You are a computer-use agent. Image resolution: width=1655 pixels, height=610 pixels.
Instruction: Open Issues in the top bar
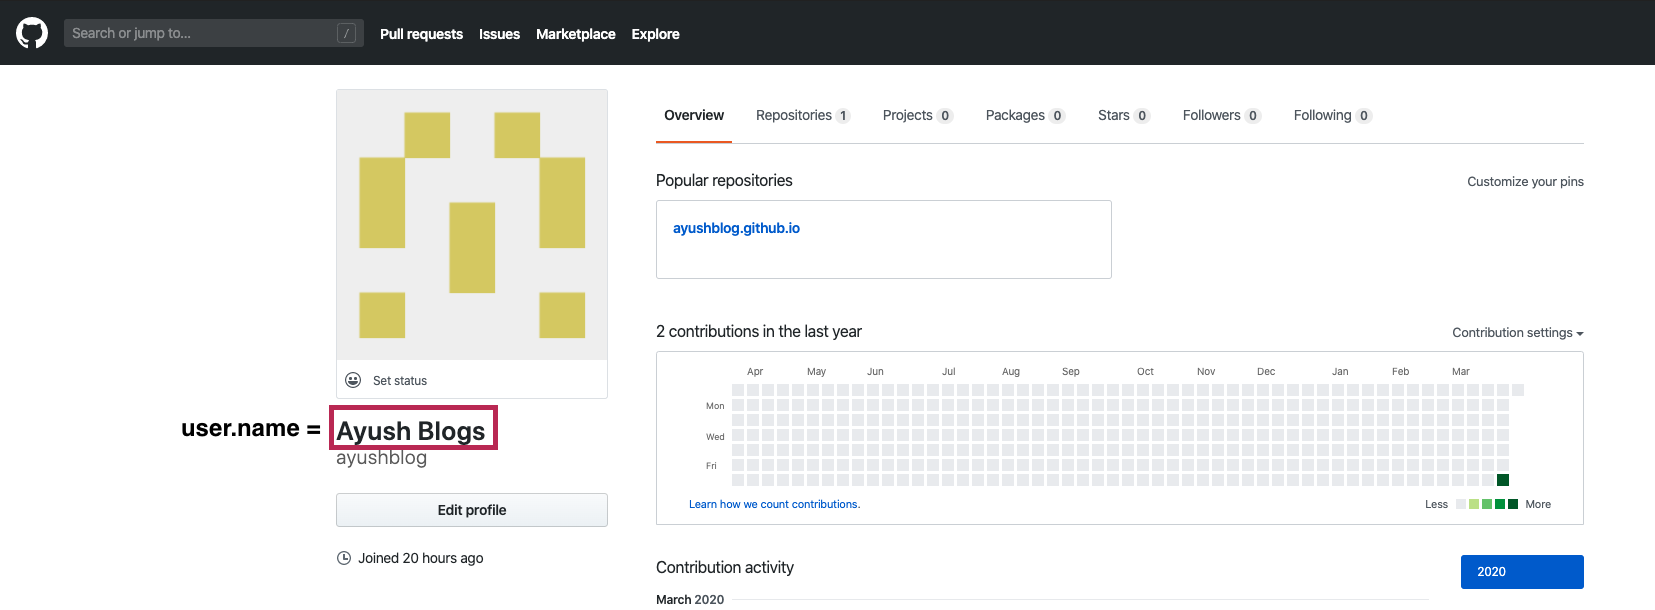tap(499, 34)
